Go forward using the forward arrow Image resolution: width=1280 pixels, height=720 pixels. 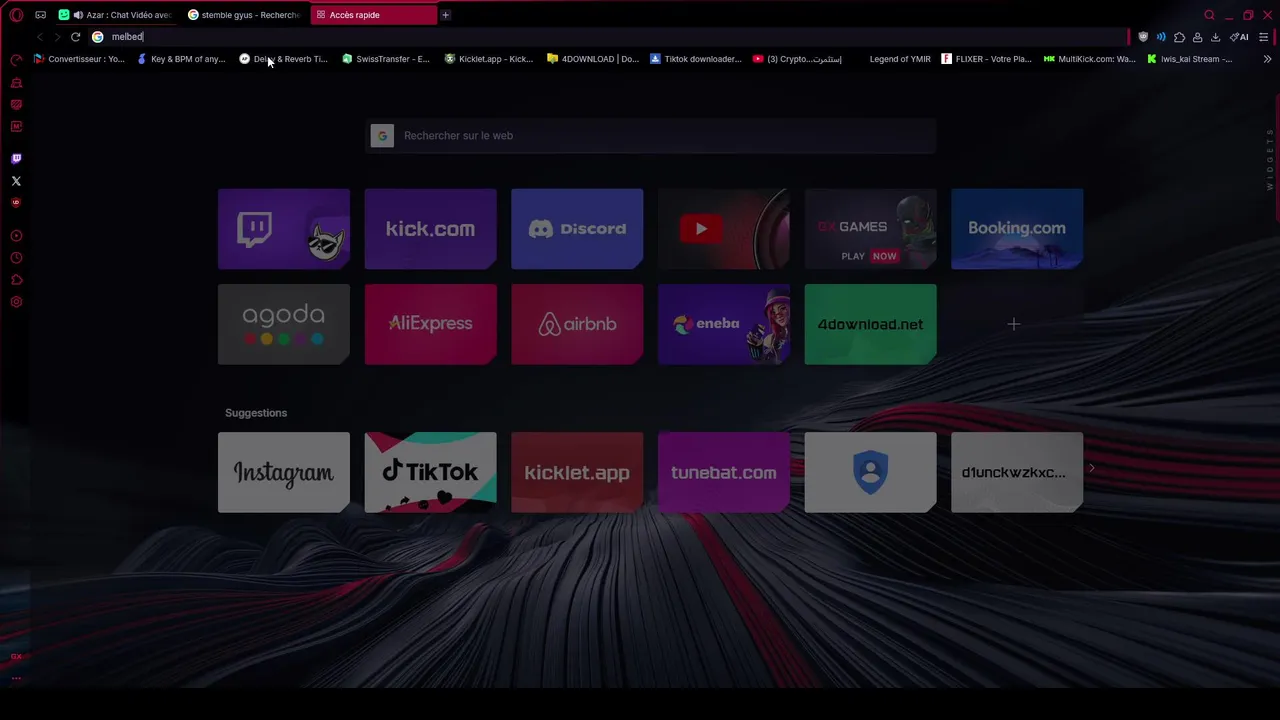[x=57, y=37]
